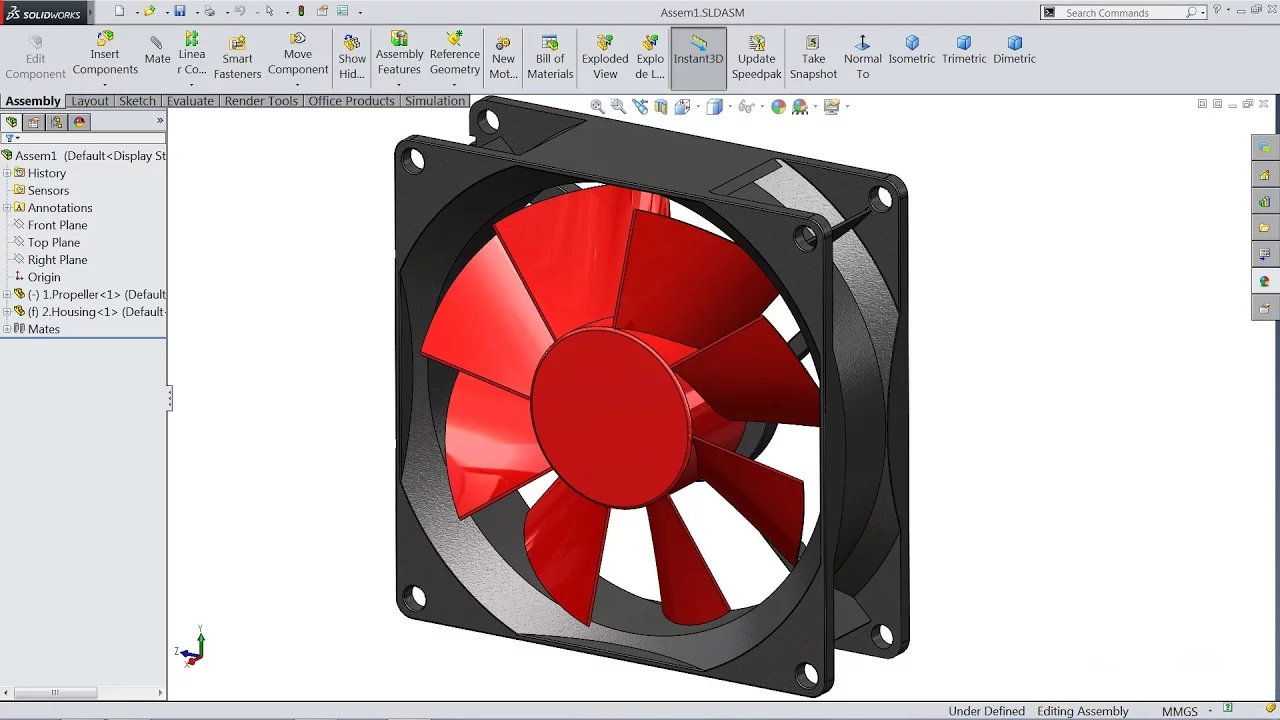Switch to Isometric view
Image resolution: width=1280 pixels, height=720 pixels.
coord(912,50)
